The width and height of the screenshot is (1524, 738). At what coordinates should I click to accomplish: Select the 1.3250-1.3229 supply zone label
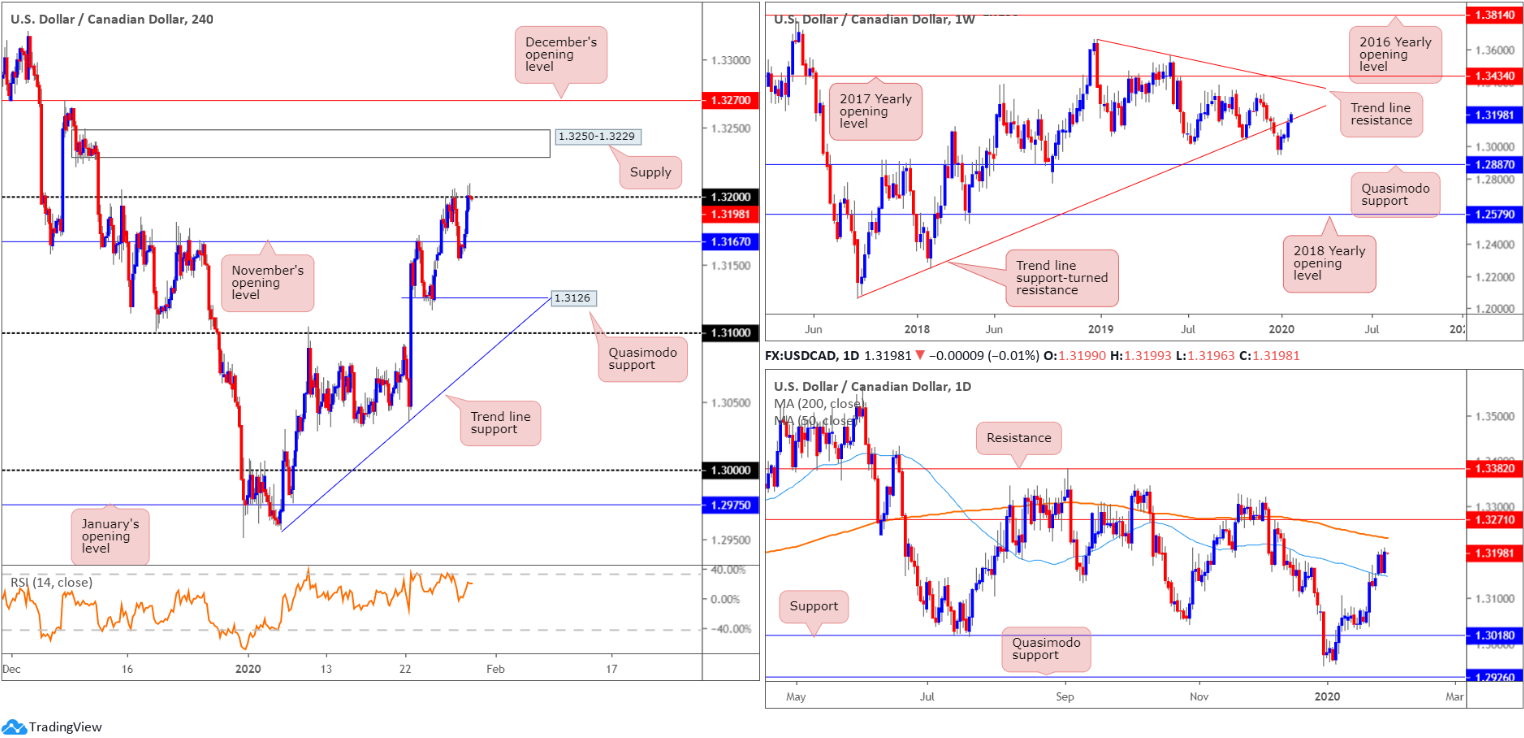[x=598, y=136]
